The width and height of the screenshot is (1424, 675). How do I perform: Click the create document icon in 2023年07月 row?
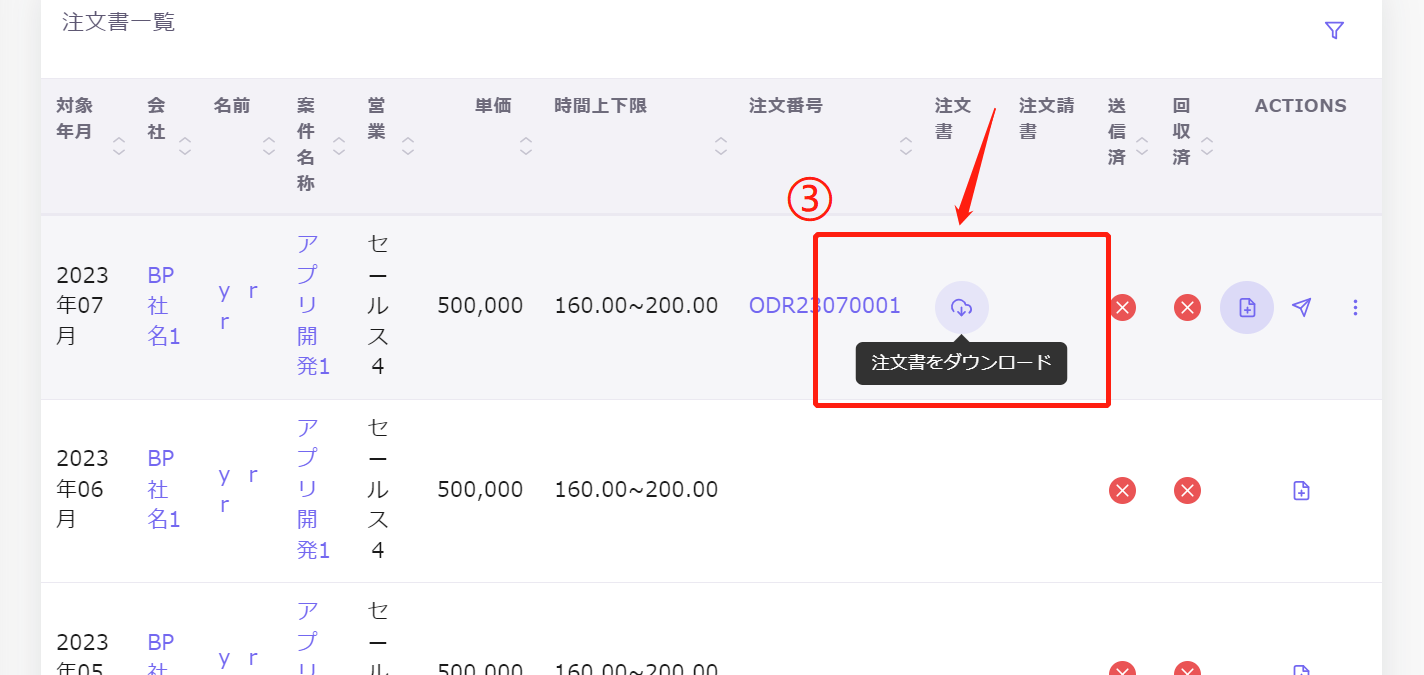tap(1247, 307)
